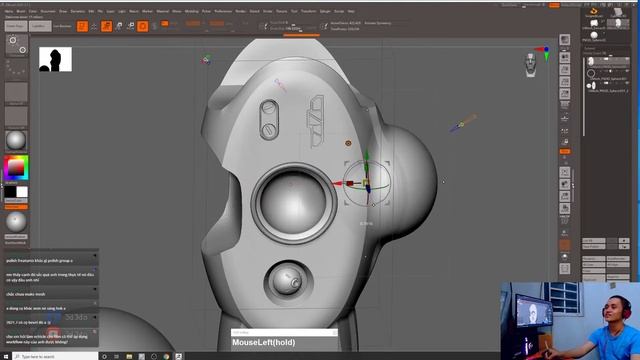Click the black silhouette preview thumbnail

[55, 59]
